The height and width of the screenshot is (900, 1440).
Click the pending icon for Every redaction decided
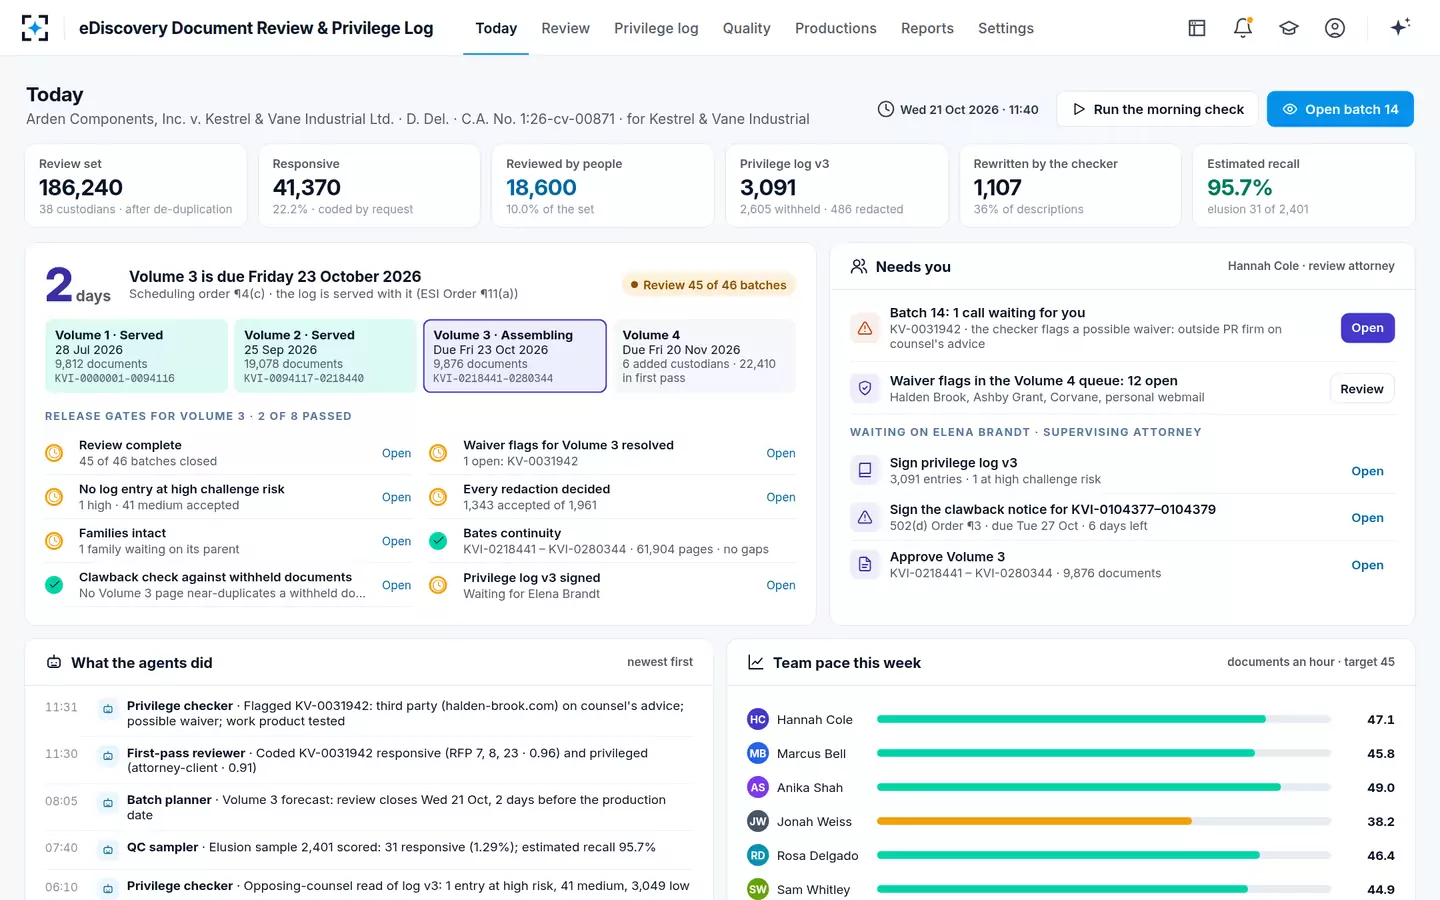(438, 497)
